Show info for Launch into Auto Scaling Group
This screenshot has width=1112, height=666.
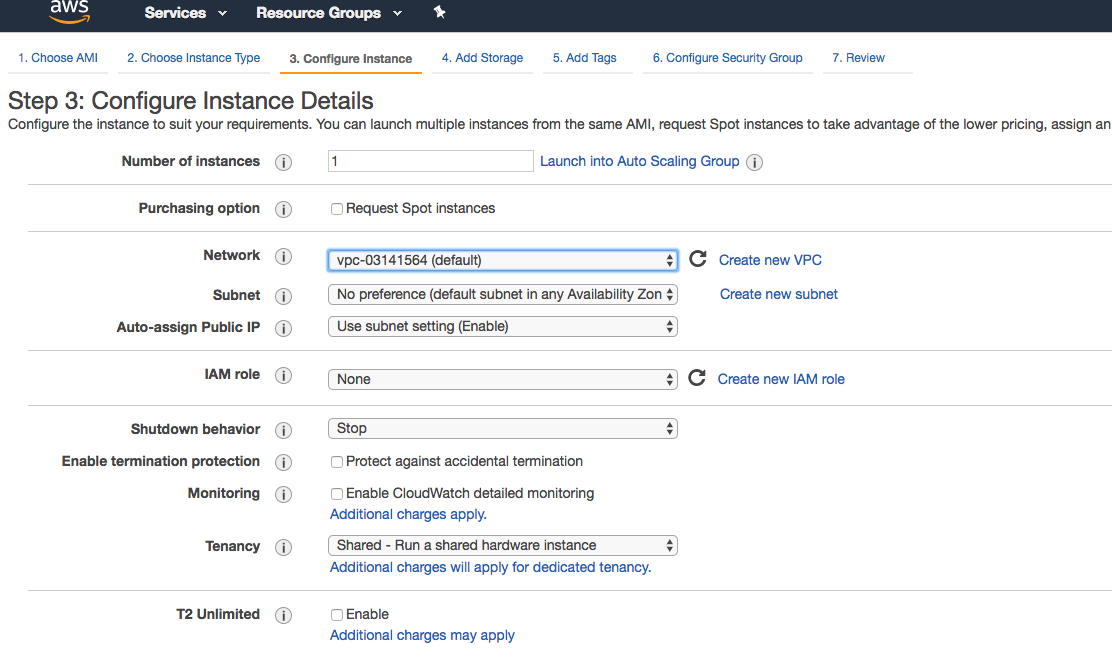755,162
